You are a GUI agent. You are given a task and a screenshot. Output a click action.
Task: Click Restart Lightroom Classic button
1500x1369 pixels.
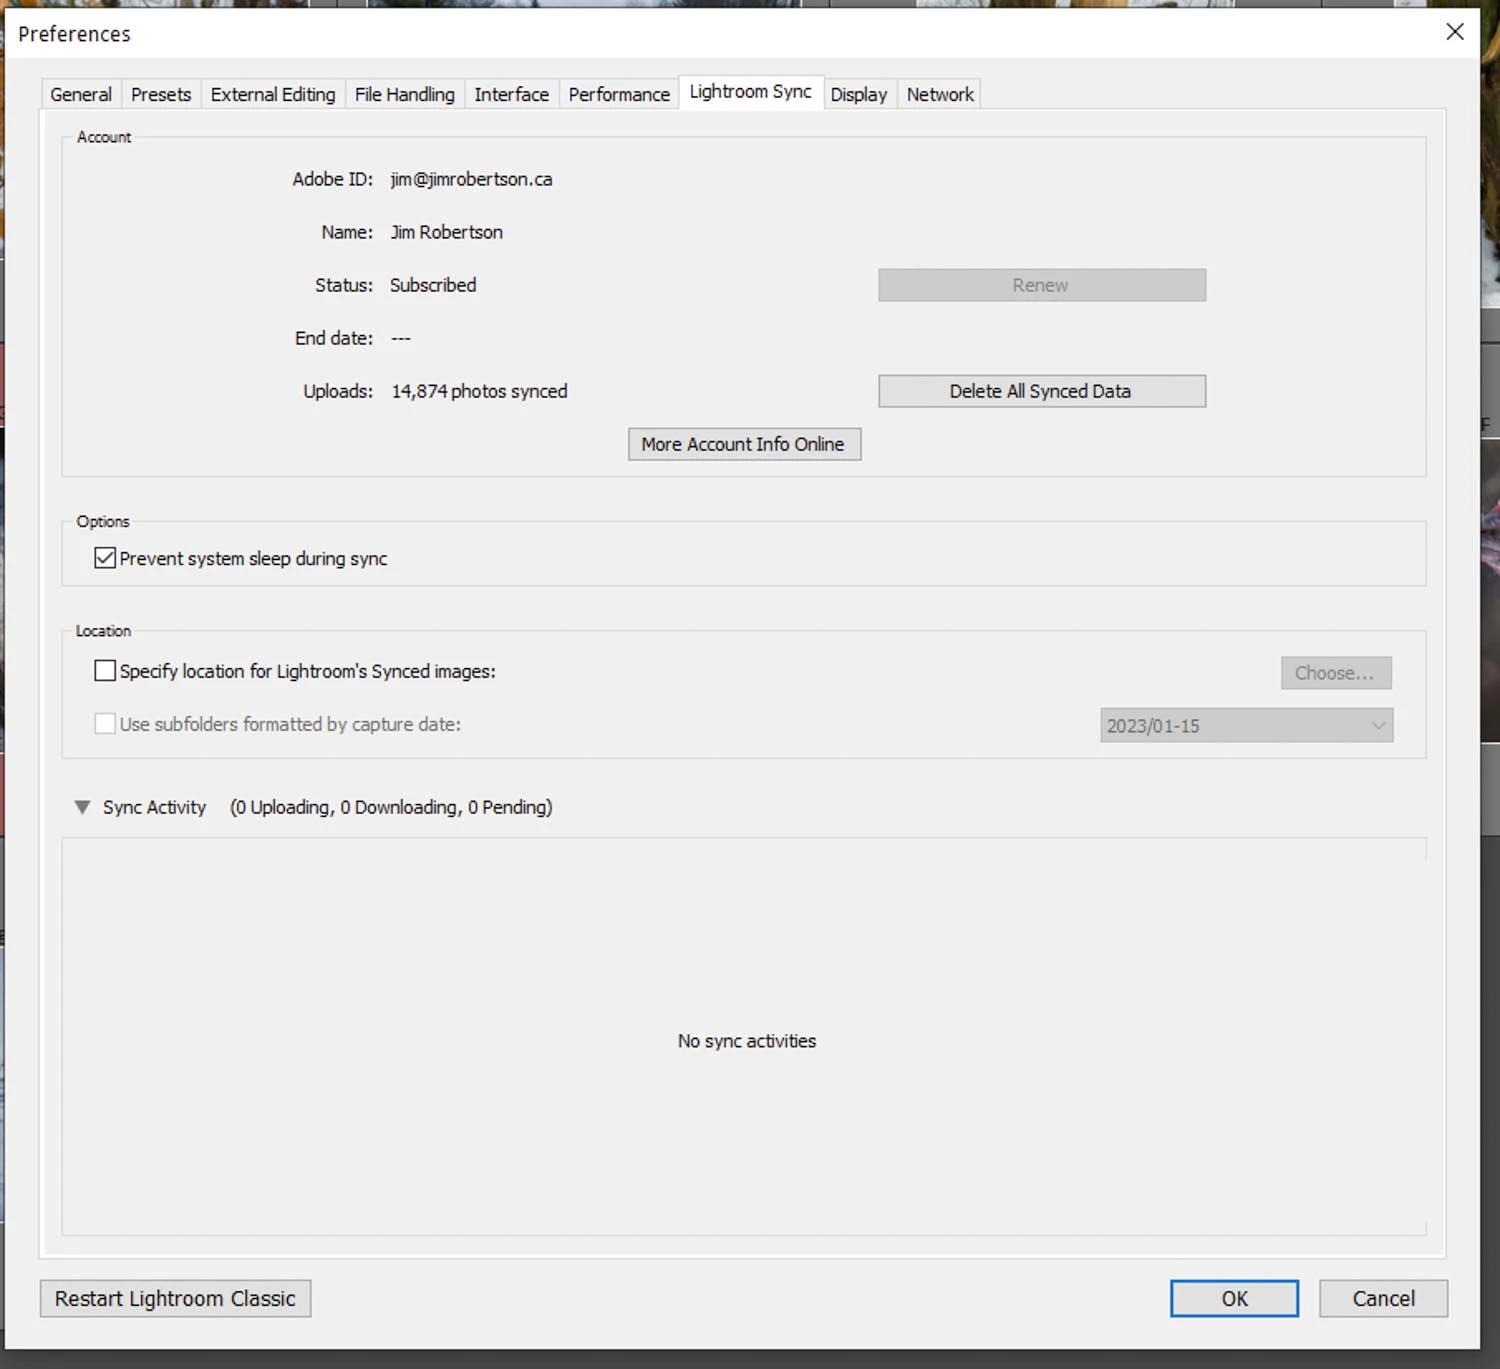click(176, 1298)
